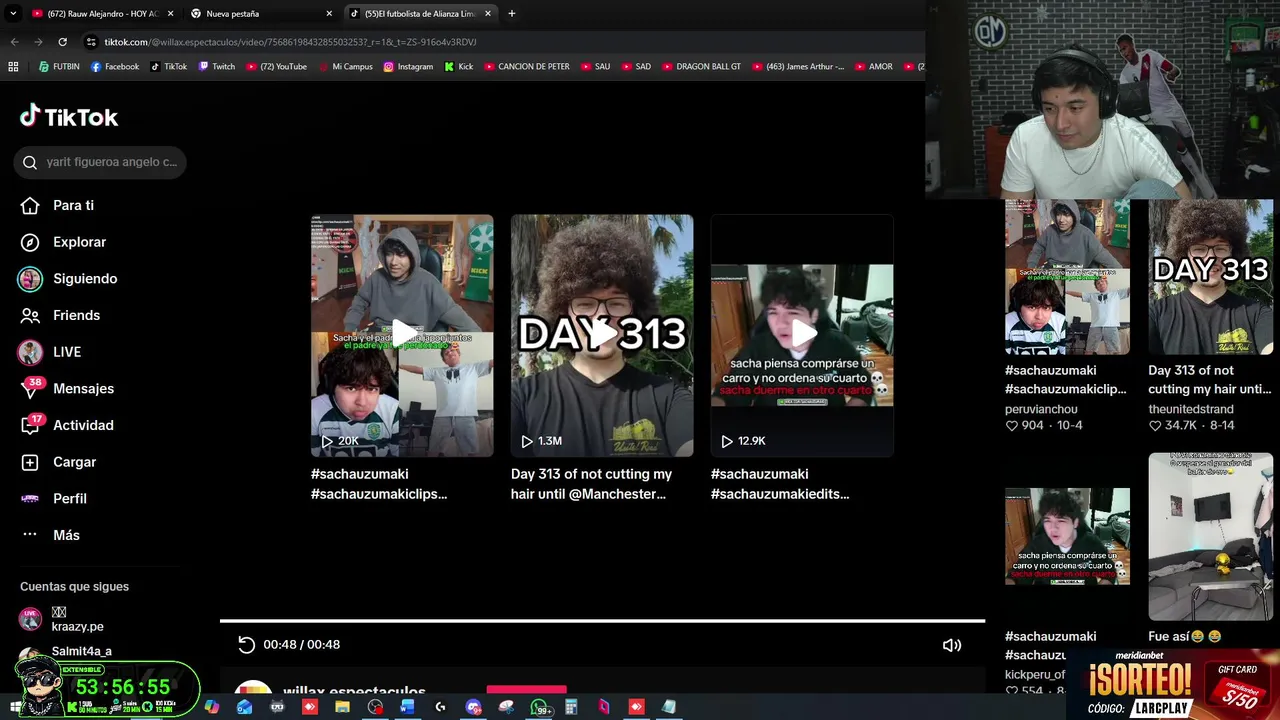The width and height of the screenshot is (1280, 720).
Task: Open the Facebook bookmark
Action: pyautogui.click(x=115, y=67)
